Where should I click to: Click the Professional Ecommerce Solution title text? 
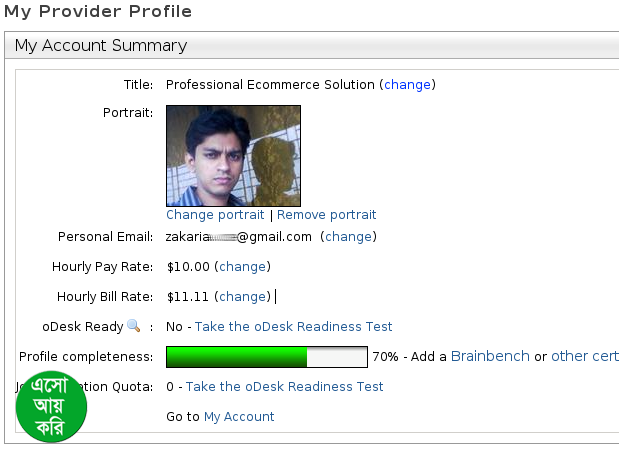[x=270, y=85]
